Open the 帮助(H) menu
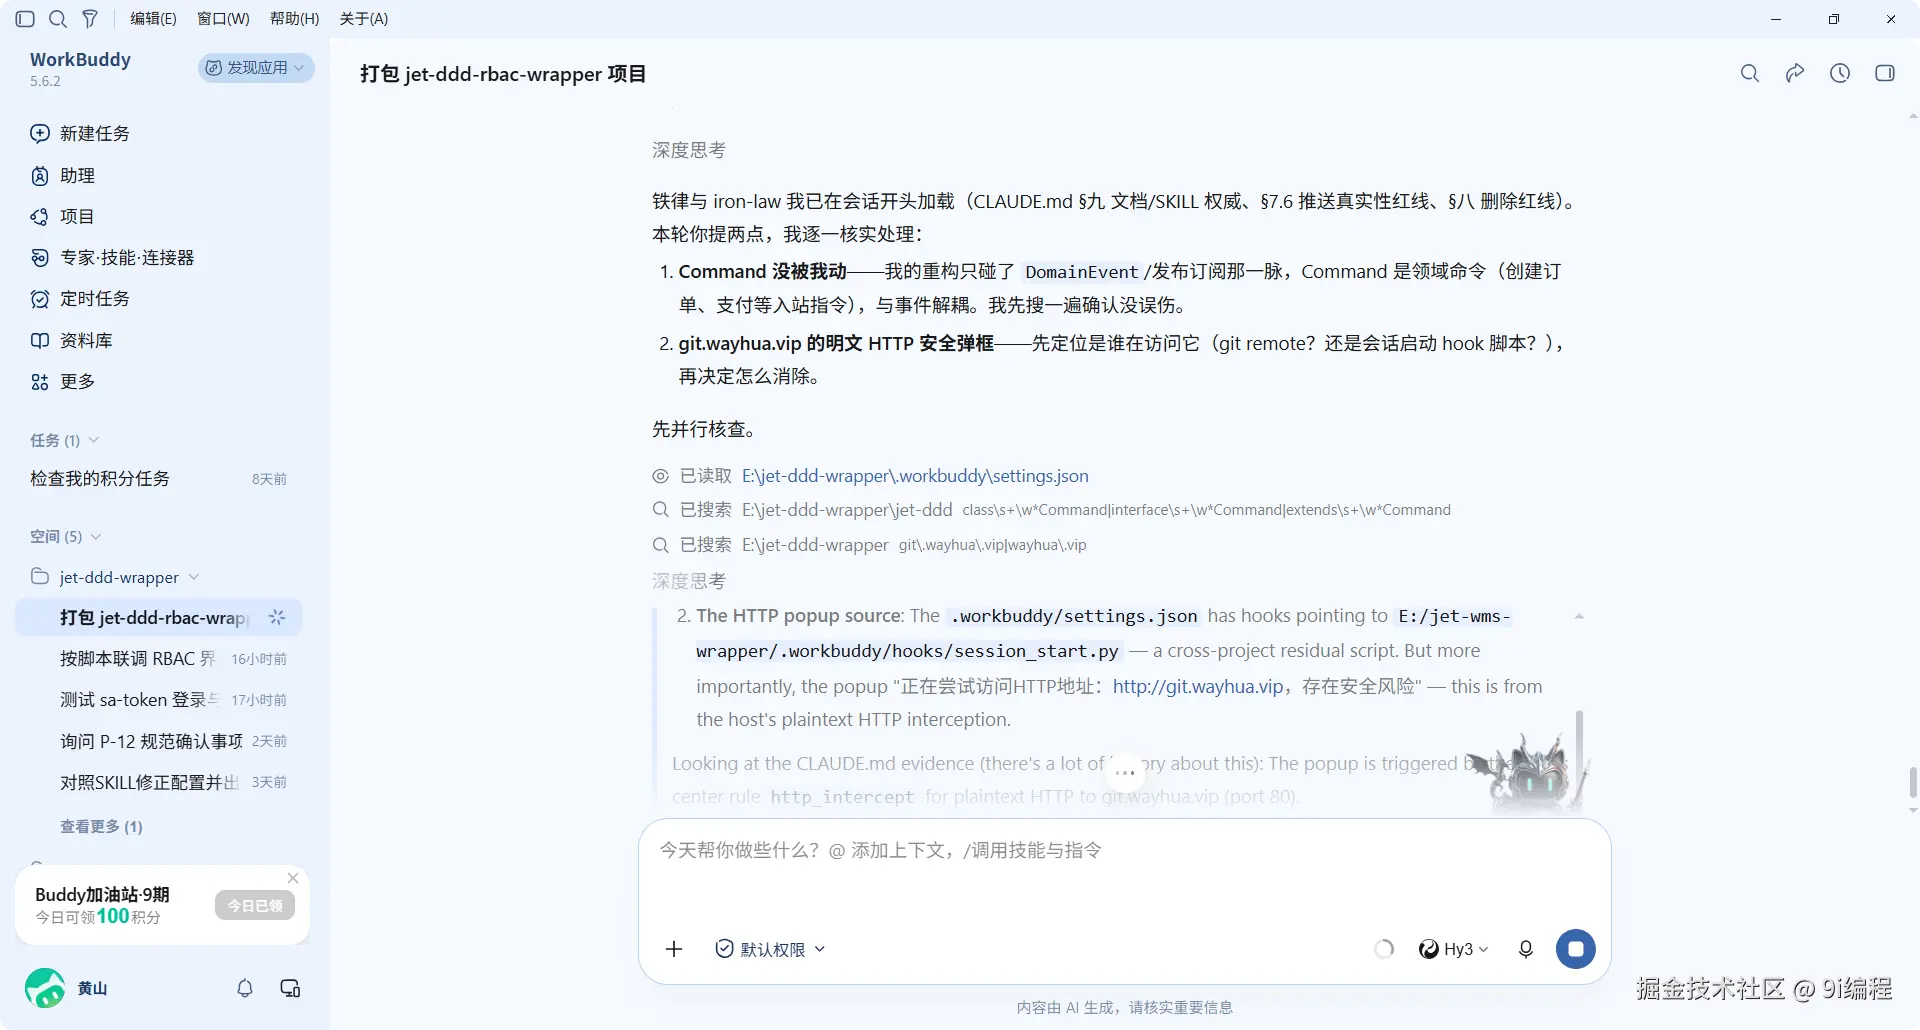The width and height of the screenshot is (1920, 1030). (x=295, y=19)
